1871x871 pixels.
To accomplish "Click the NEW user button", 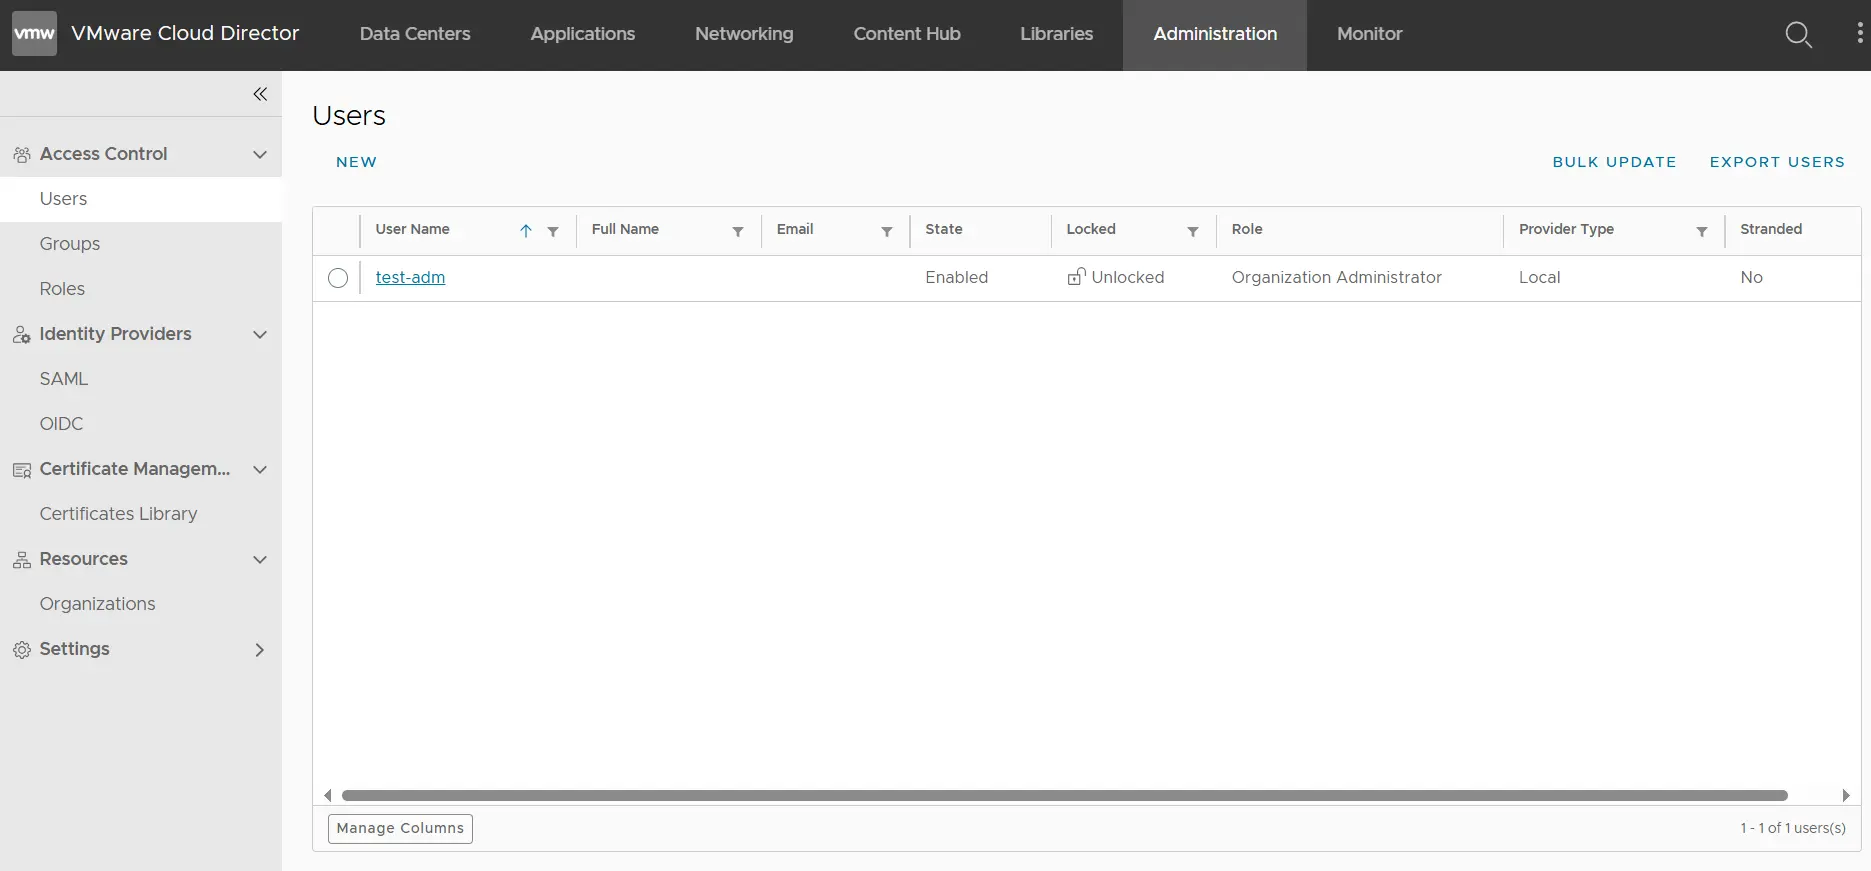I will tap(357, 162).
